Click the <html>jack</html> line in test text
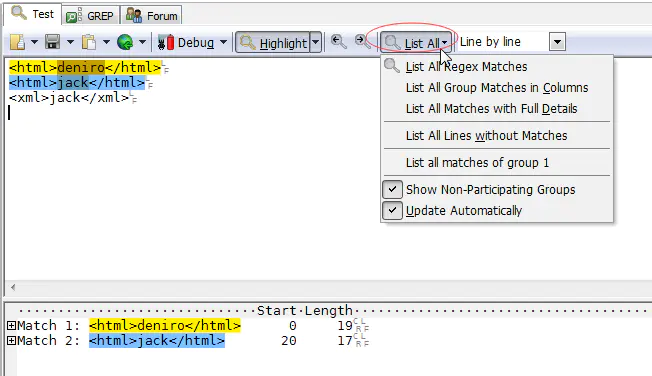Image resolution: width=652 pixels, height=376 pixels. point(77,82)
